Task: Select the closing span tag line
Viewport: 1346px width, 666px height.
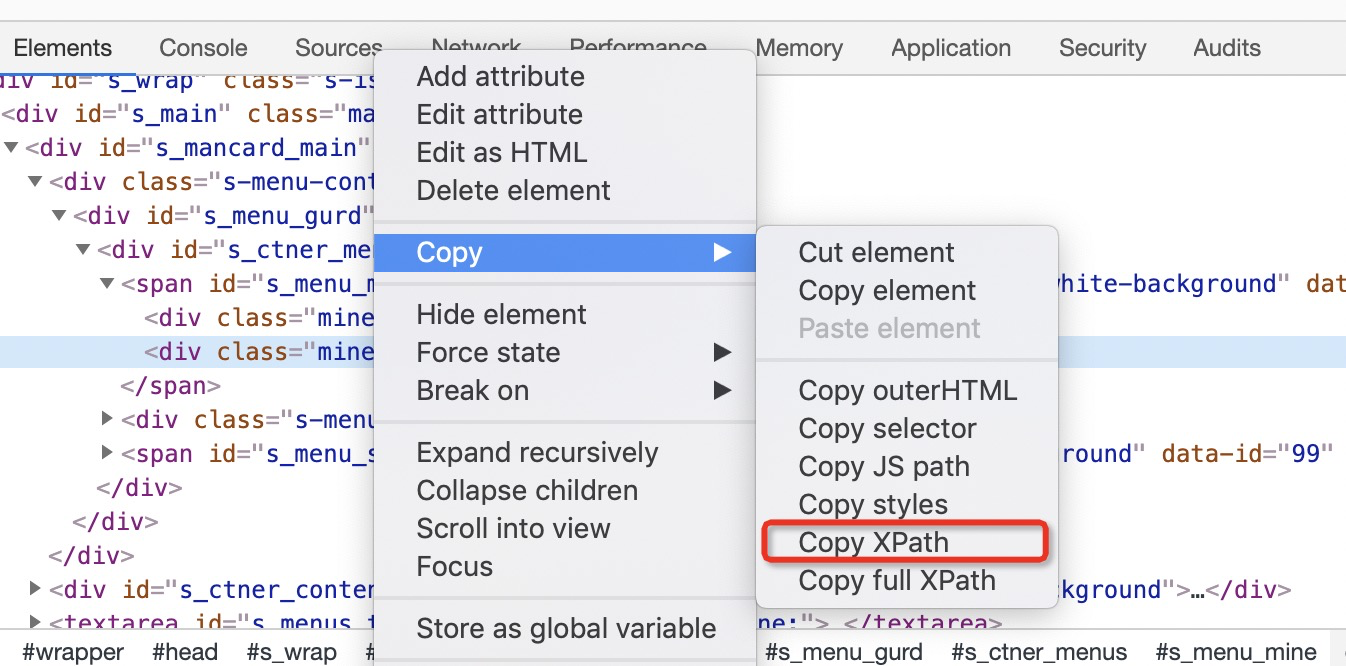Action: coord(170,385)
